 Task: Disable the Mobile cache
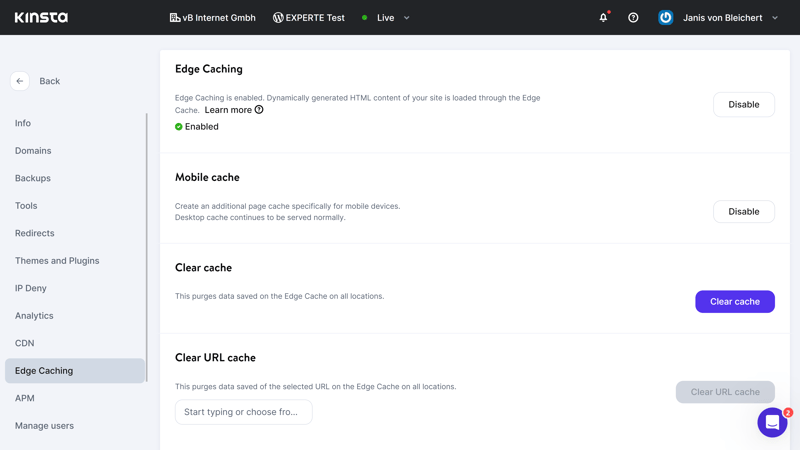[x=743, y=212]
